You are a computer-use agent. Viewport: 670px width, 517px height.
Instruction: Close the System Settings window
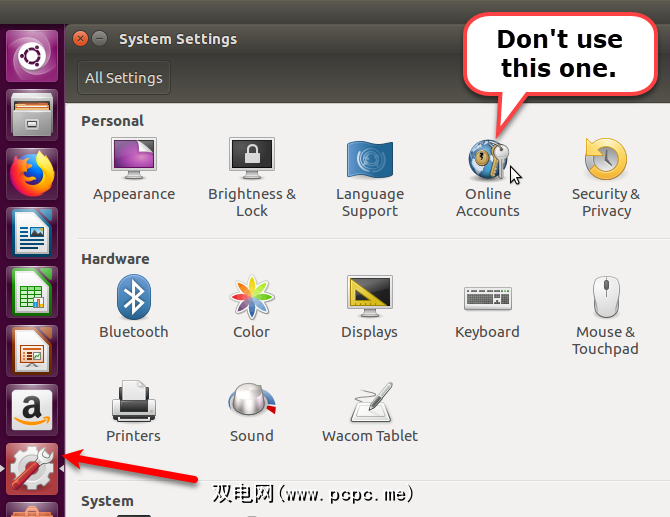click(80, 39)
